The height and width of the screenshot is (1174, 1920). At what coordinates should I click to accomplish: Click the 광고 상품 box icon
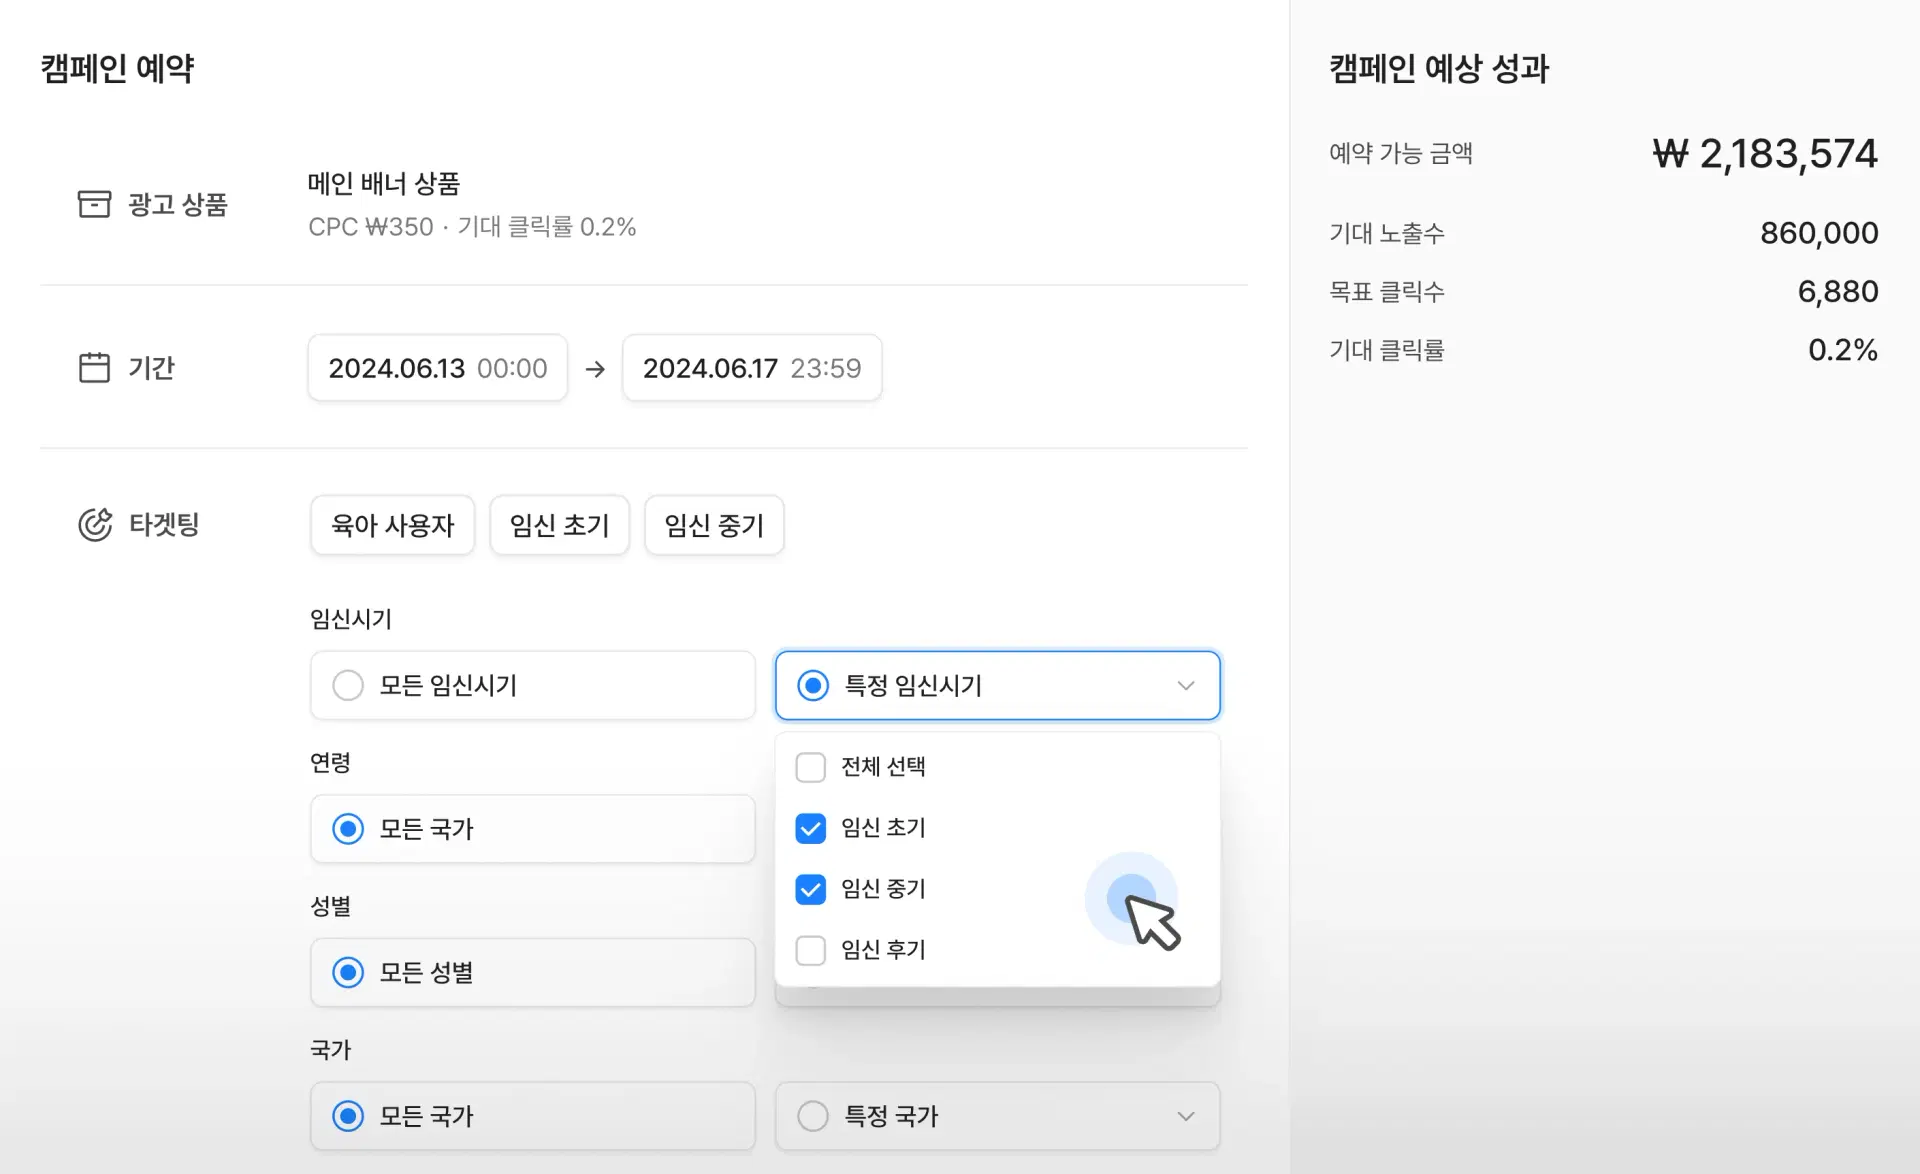tap(94, 204)
